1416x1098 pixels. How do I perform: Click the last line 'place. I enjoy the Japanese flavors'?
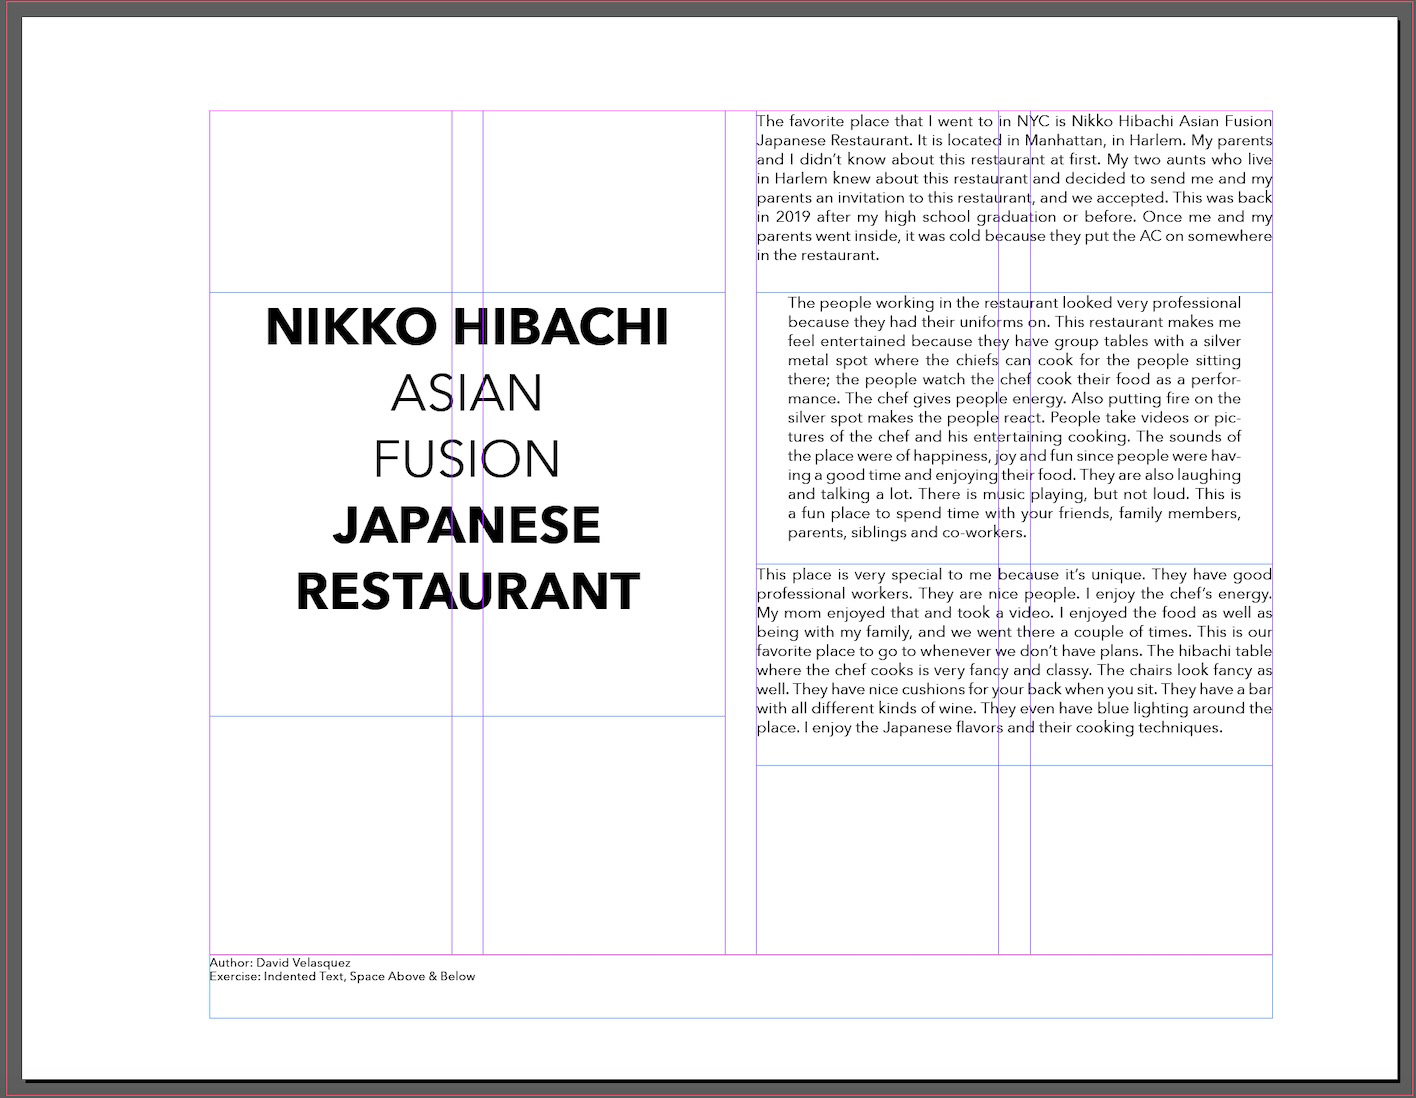(x=989, y=728)
